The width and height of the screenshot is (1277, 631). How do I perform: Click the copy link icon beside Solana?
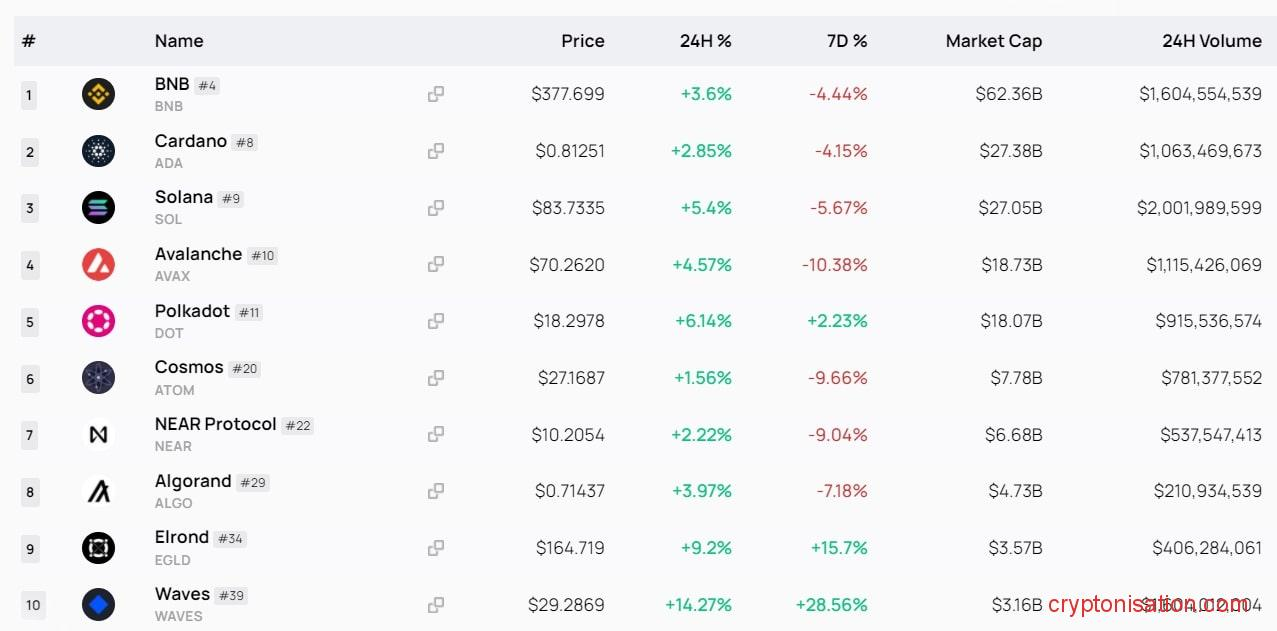(x=435, y=208)
